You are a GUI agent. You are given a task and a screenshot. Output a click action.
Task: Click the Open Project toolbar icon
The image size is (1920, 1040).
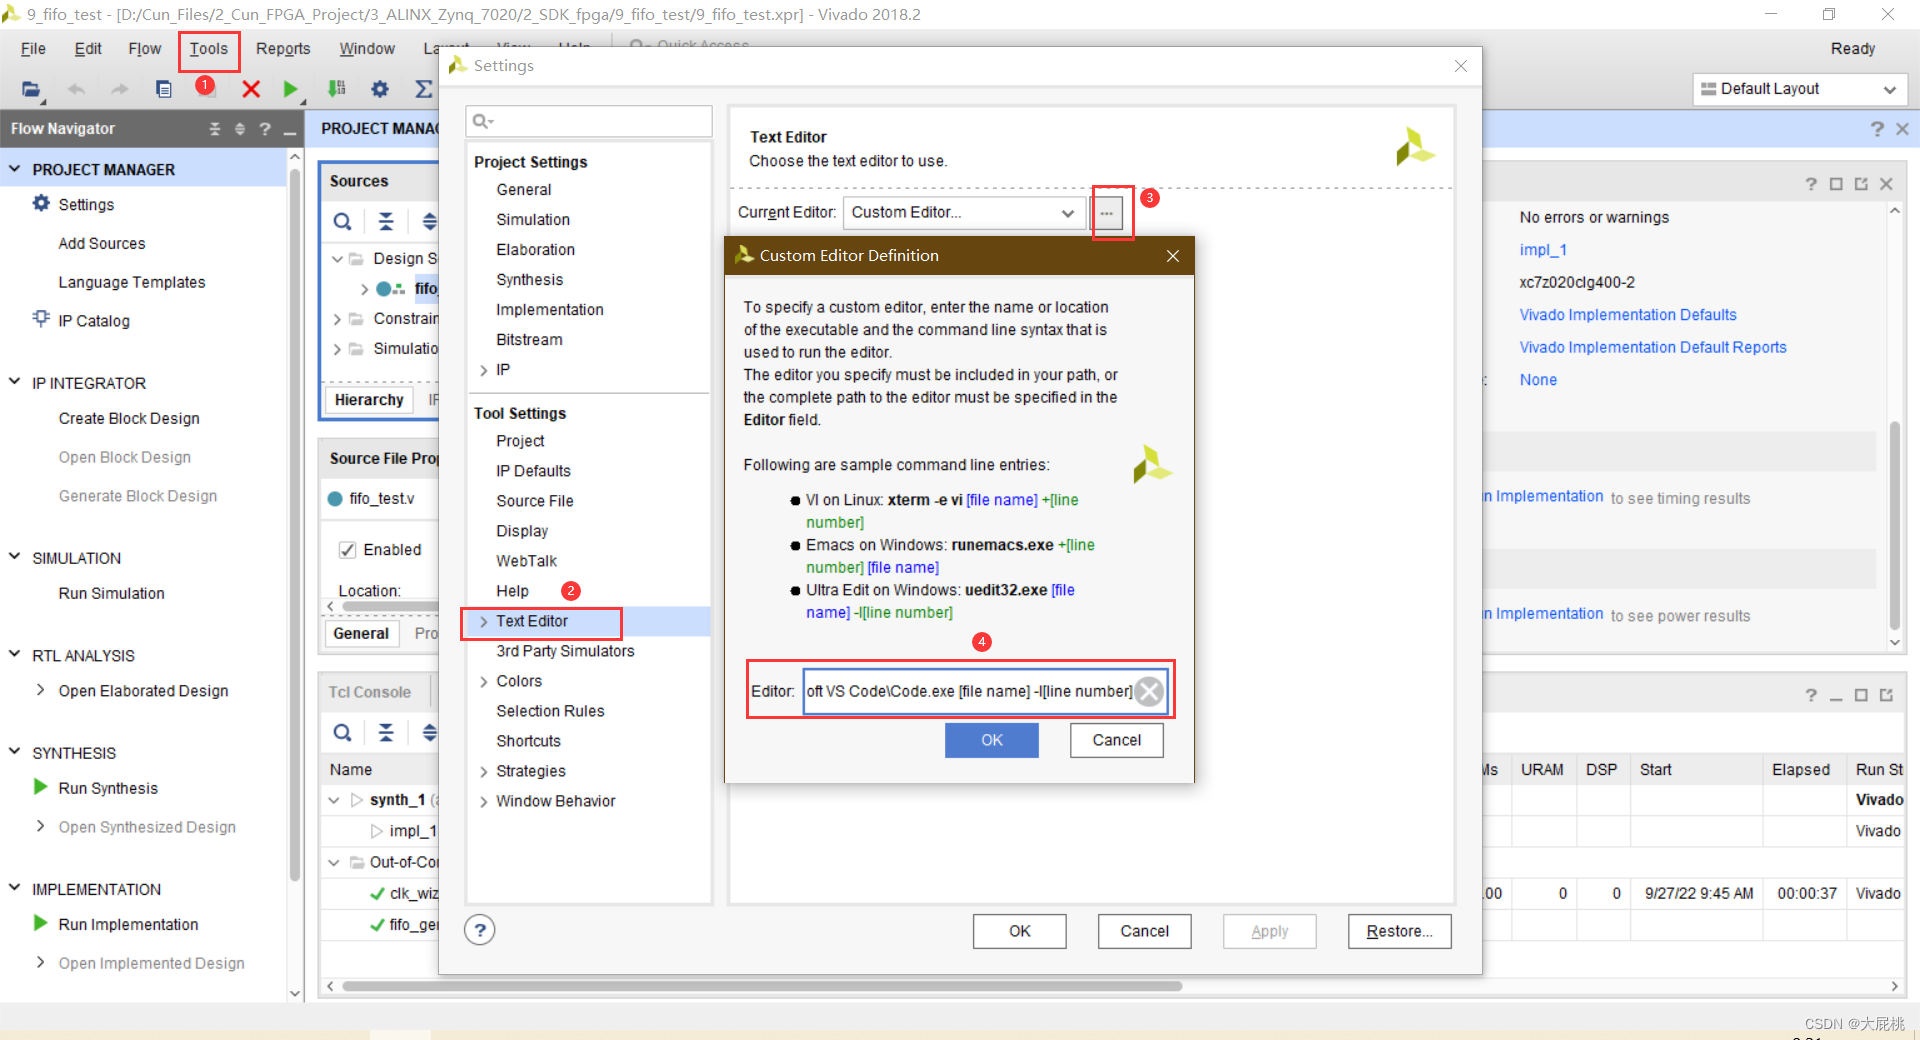coord(31,89)
